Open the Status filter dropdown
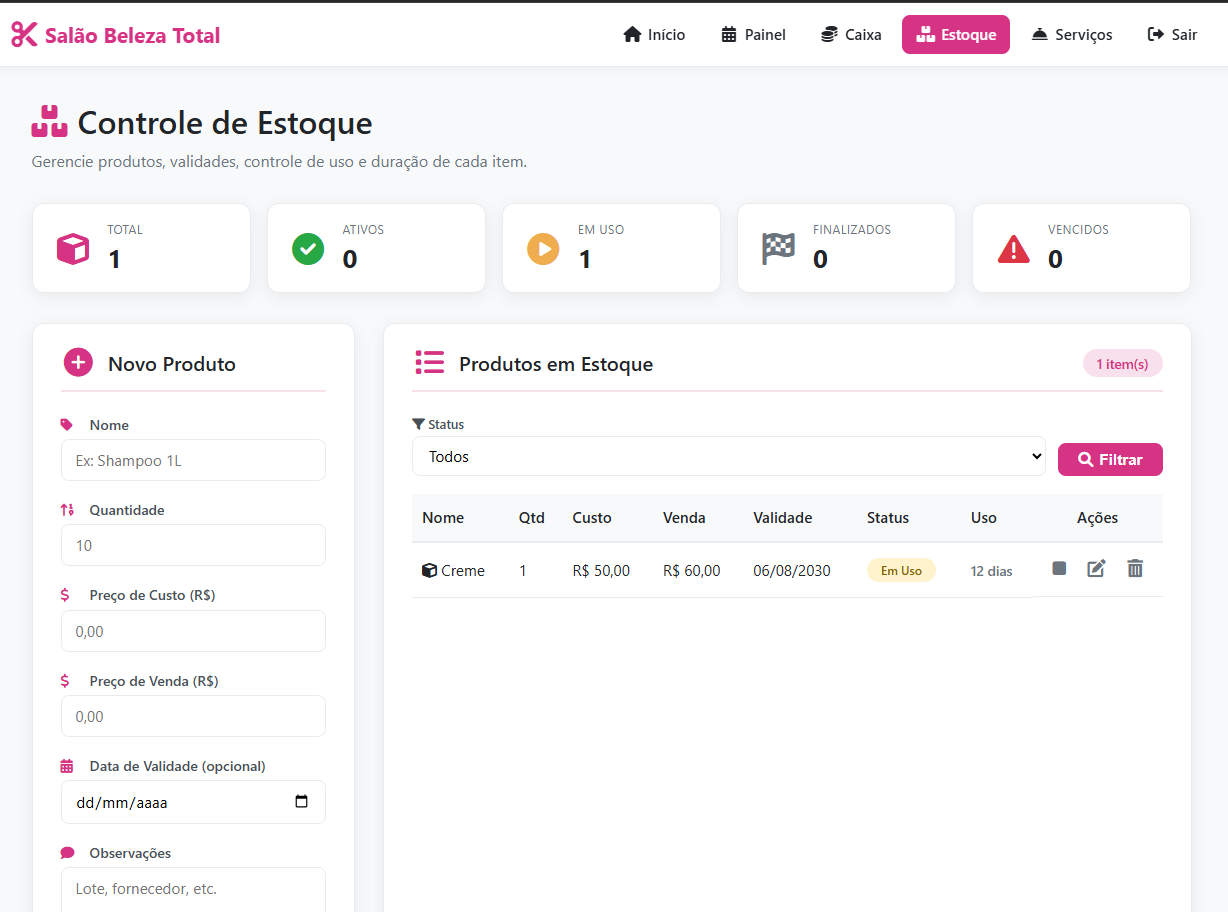The height and width of the screenshot is (912, 1228). coord(729,456)
